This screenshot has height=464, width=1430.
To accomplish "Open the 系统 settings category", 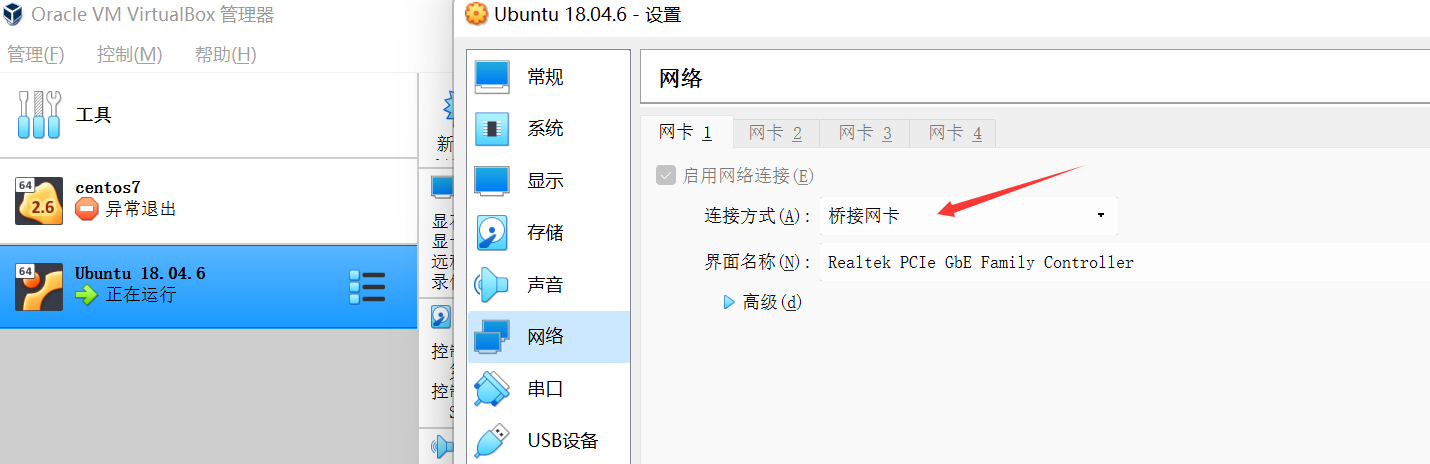I will pos(549,129).
